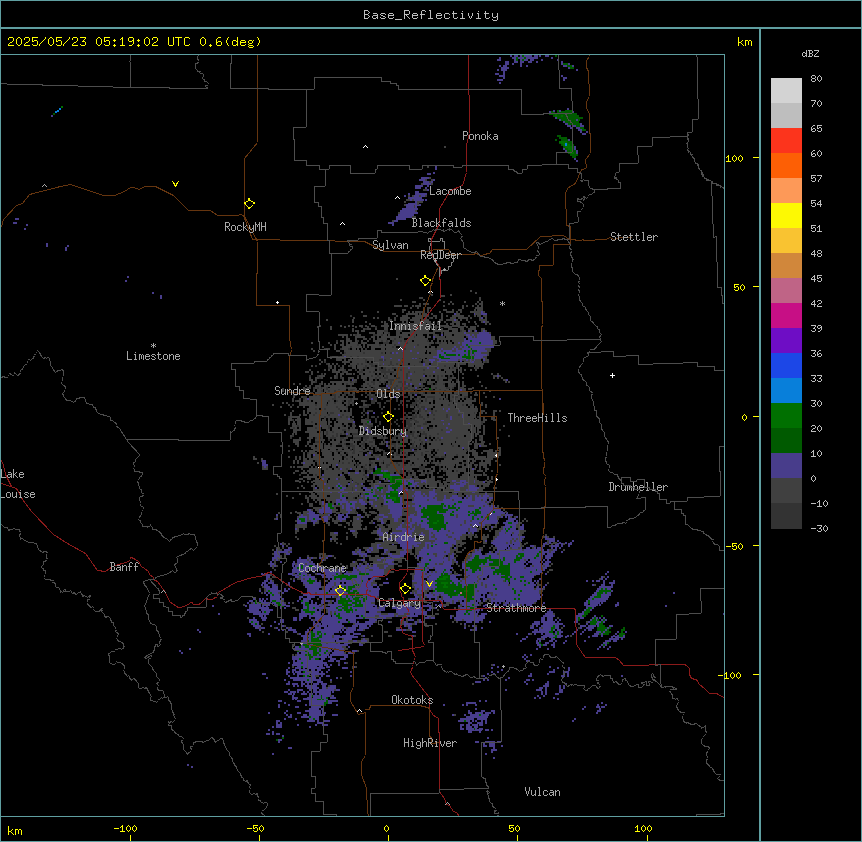The image size is (862, 842).
Task: Click the -30 value in the dBZ legend
Action: click(x=819, y=529)
